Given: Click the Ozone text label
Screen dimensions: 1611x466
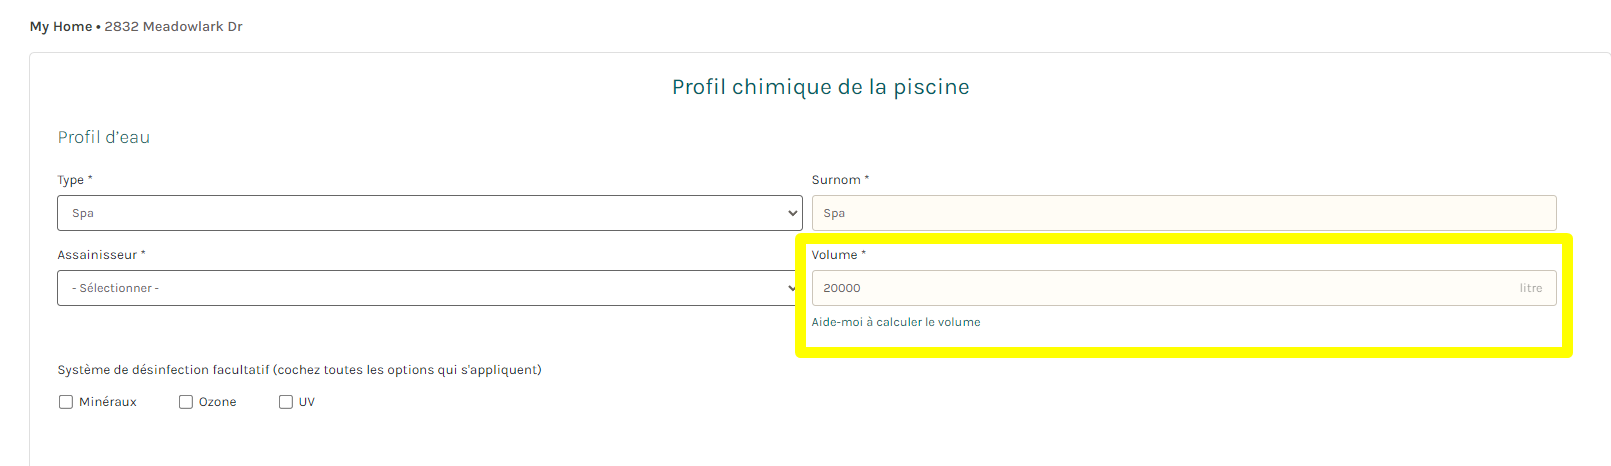Looking at the screenshot, I should click(x=218, y=402).
